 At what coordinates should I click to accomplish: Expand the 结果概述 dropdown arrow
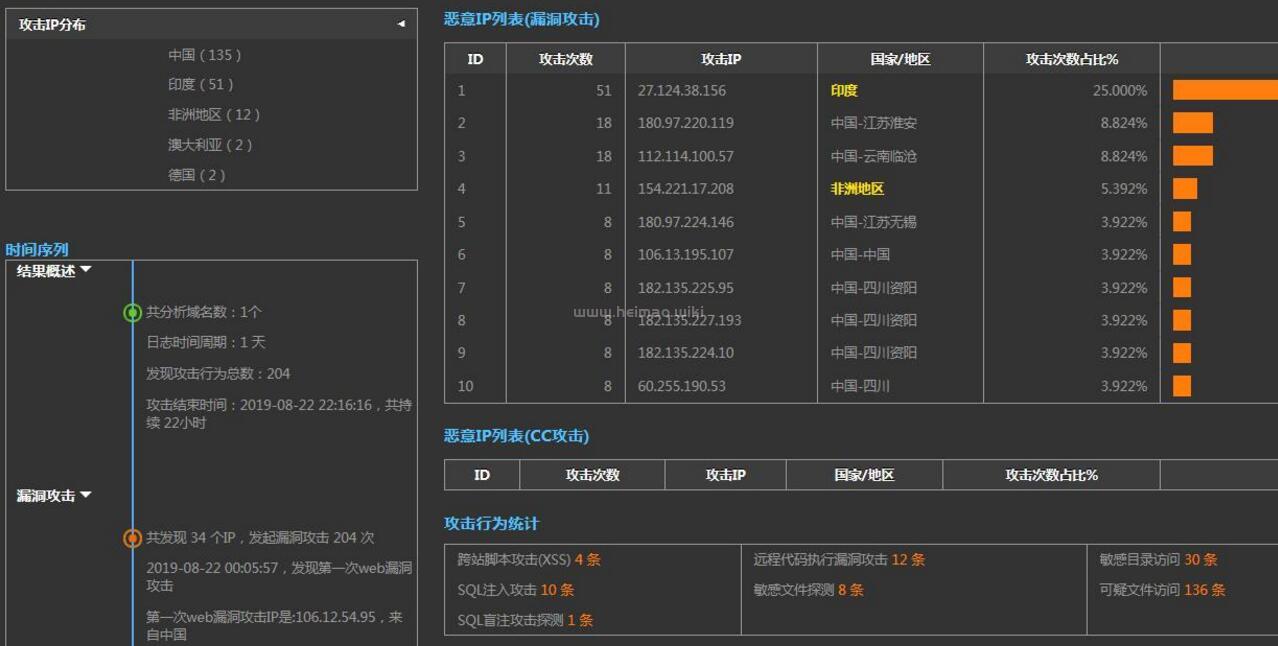(x=86, y=270)
